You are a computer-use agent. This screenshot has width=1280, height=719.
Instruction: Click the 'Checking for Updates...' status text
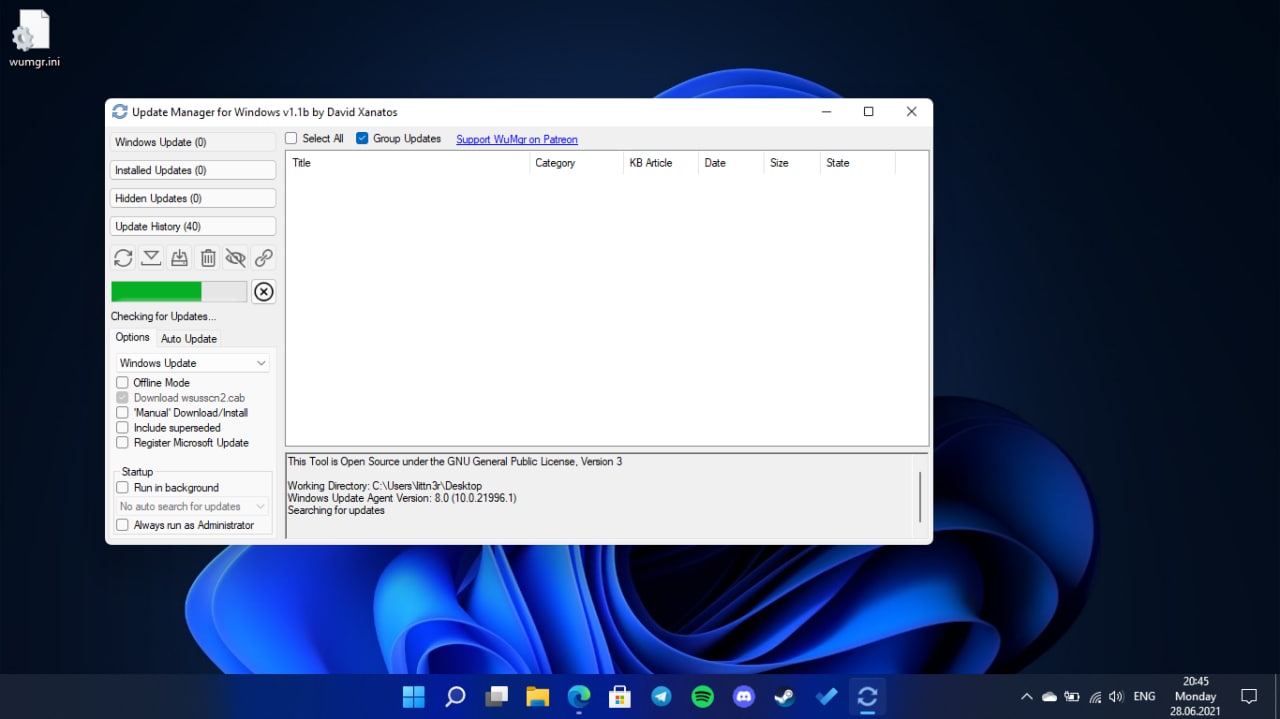(163, 316)
